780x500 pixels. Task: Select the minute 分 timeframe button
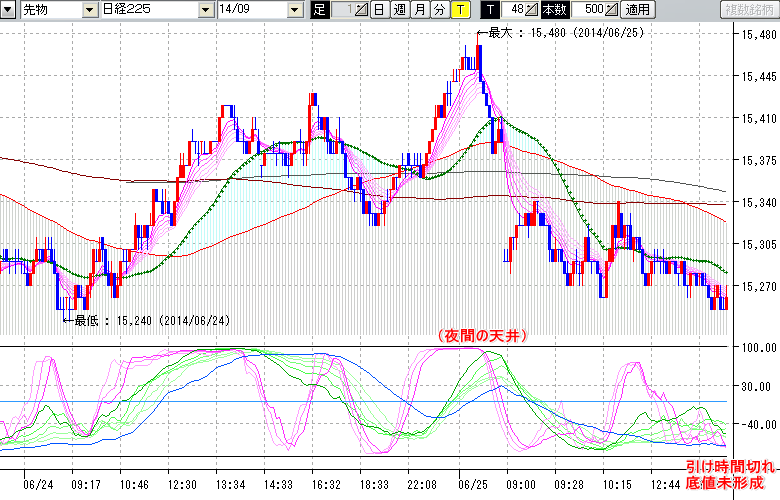pyautogui.click(x=439, y=10)
